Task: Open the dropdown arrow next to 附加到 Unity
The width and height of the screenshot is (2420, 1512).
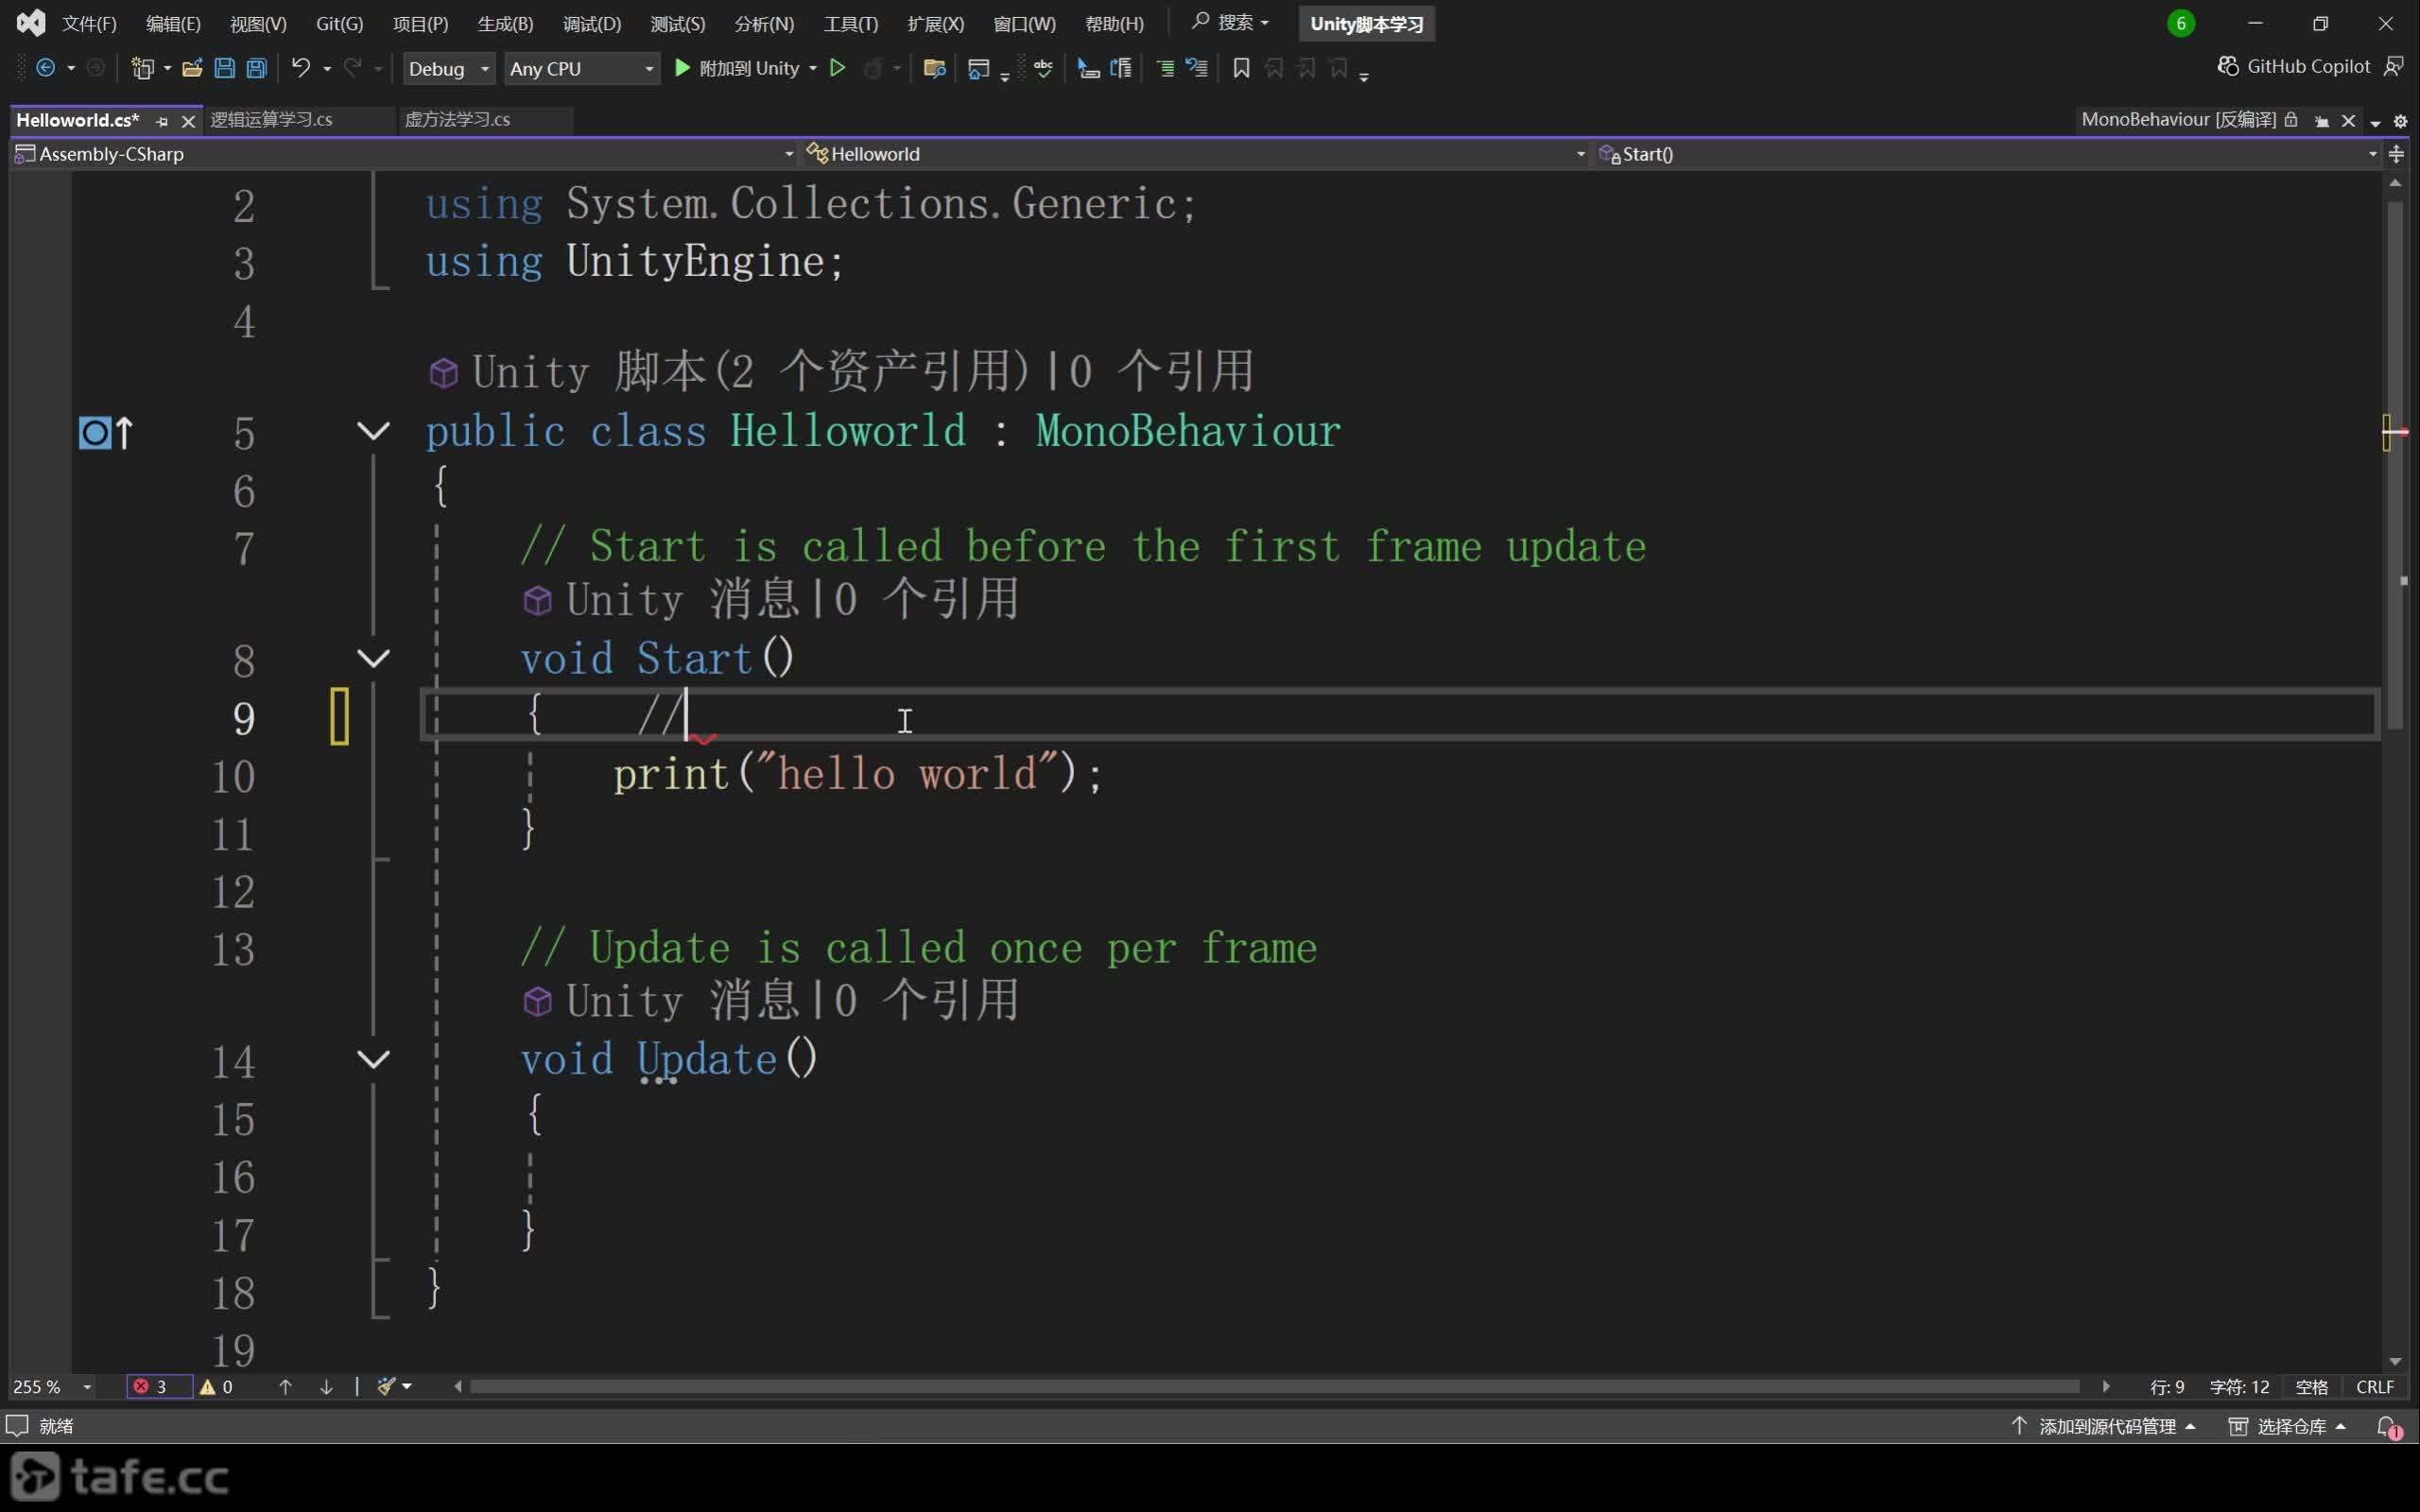Action: point(813,68)
